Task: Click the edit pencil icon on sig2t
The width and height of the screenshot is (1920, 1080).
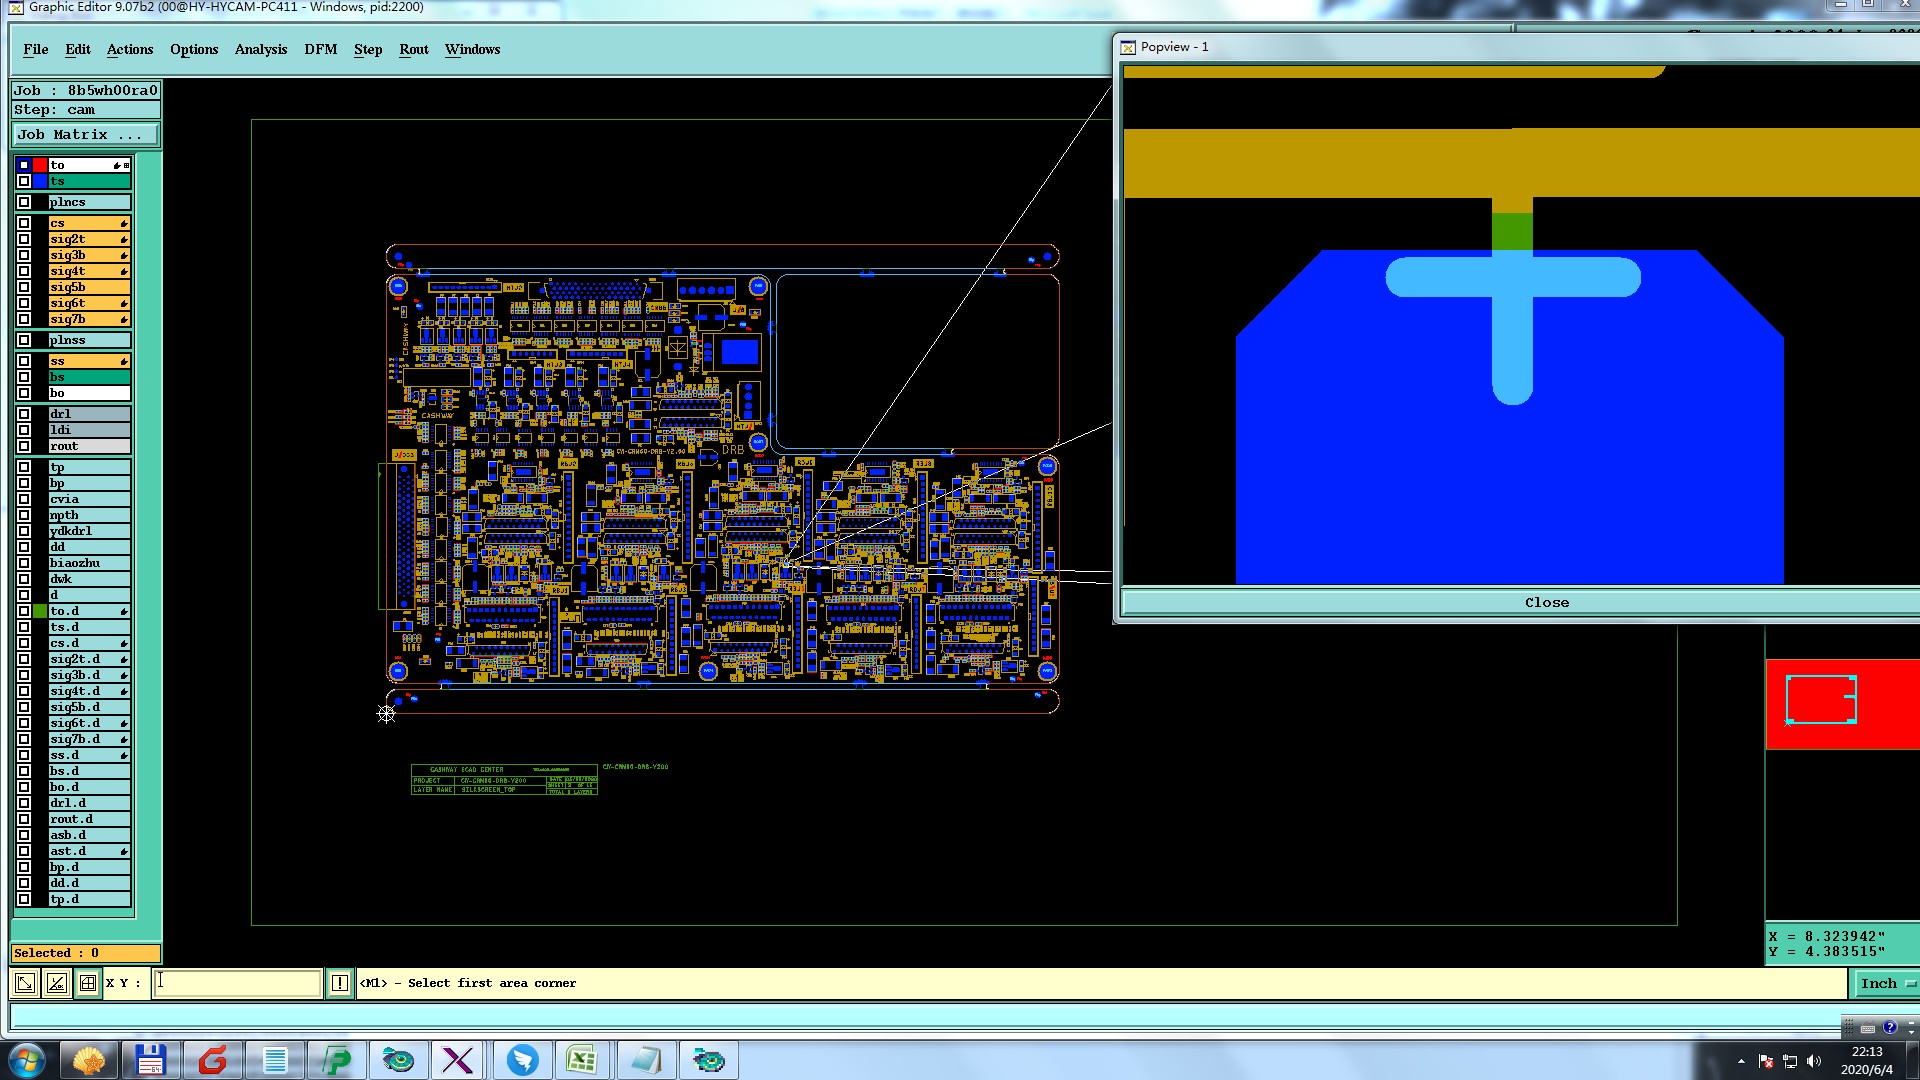Action: click(124, 240)
